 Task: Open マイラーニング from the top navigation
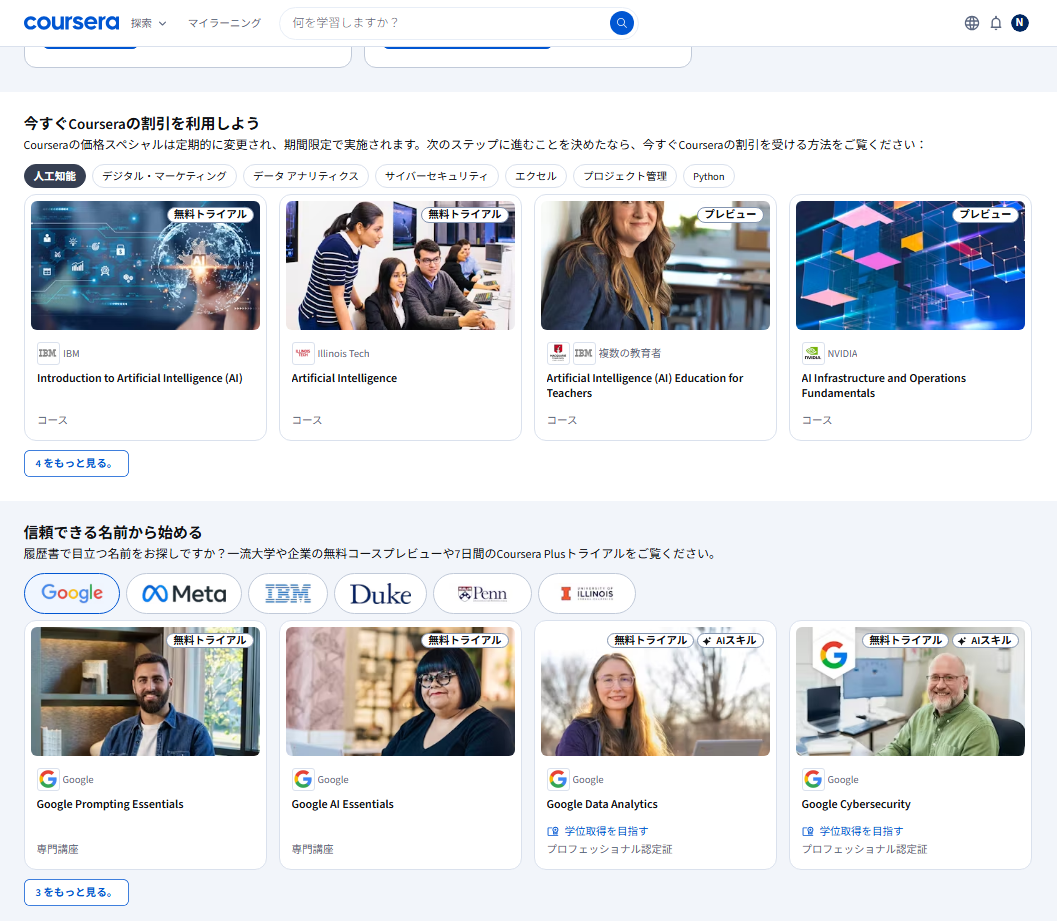(x=224, y=22)
